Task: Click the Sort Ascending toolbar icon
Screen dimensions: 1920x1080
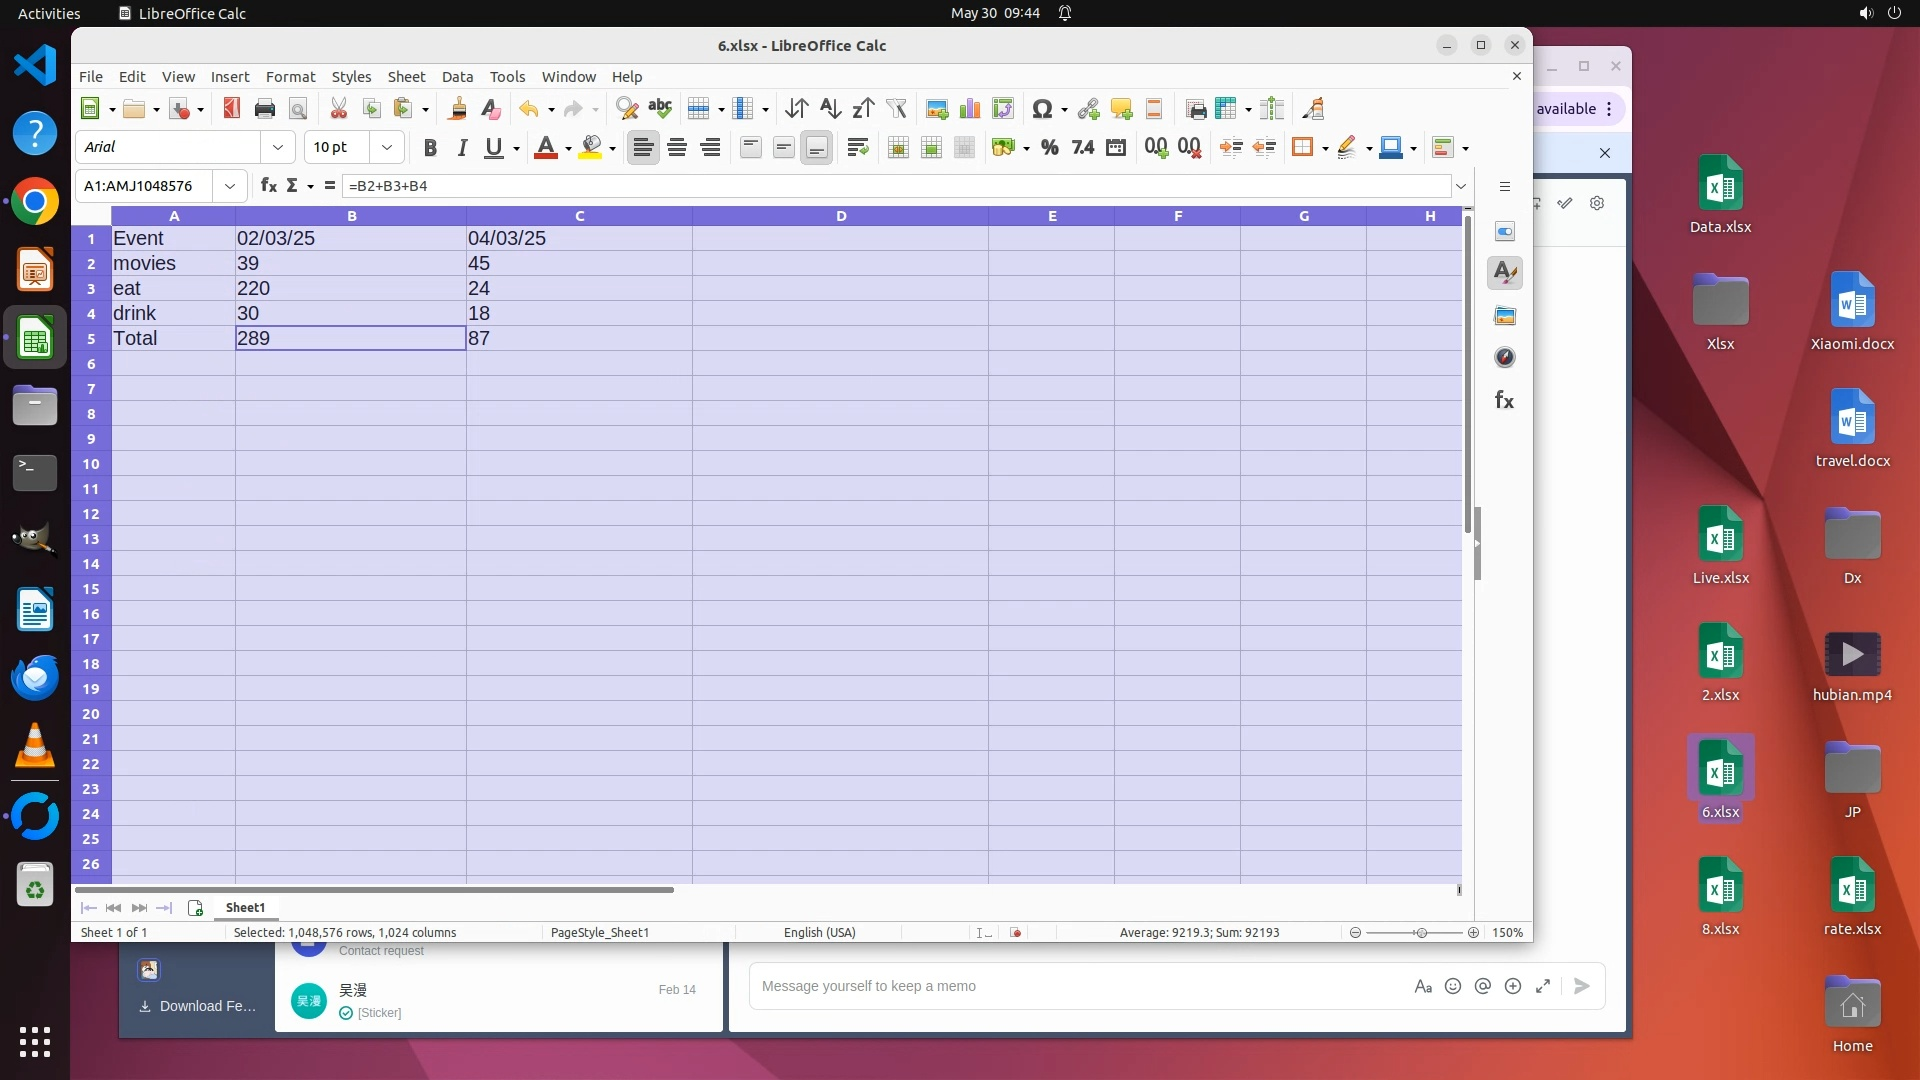Action: click(830, 109)
